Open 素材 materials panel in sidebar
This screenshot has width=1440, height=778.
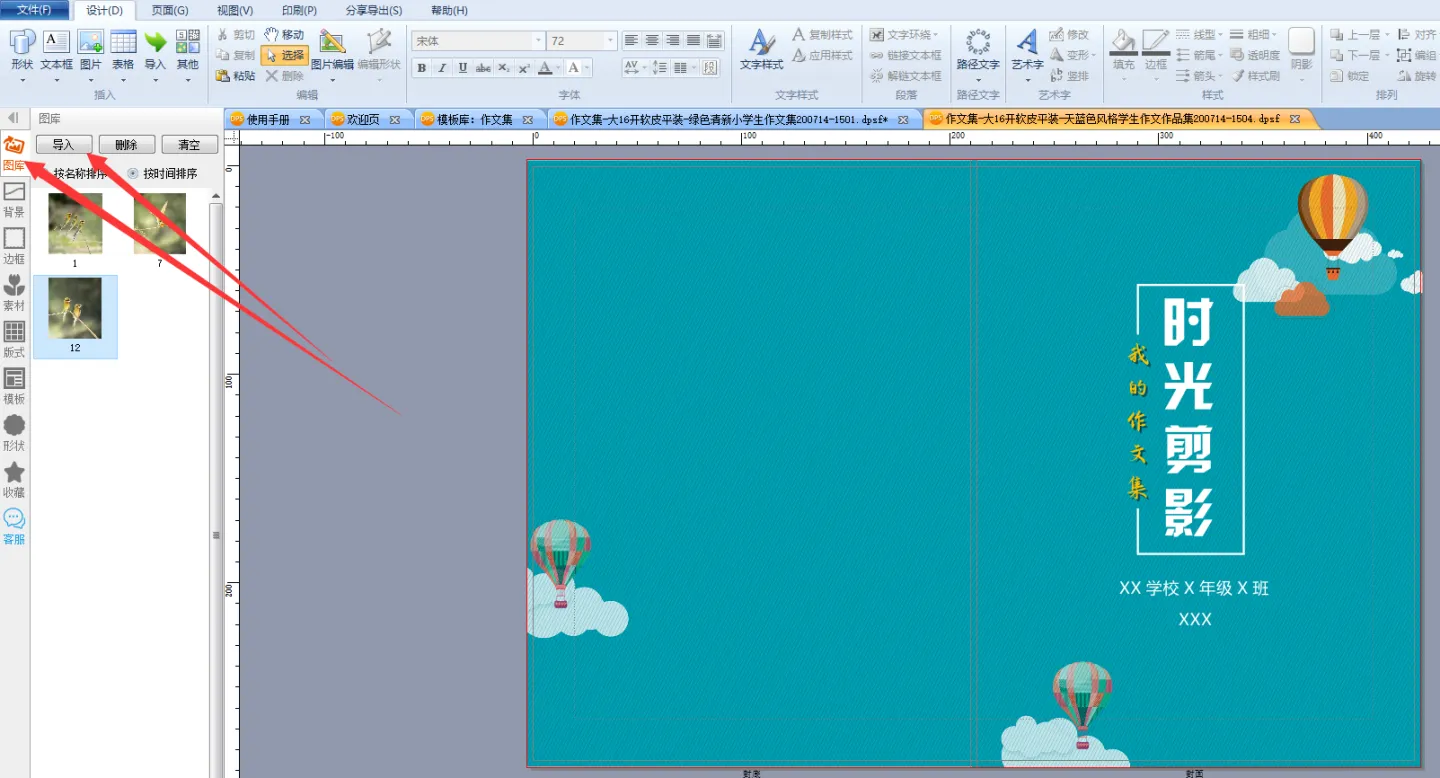(x=14, y=293)
